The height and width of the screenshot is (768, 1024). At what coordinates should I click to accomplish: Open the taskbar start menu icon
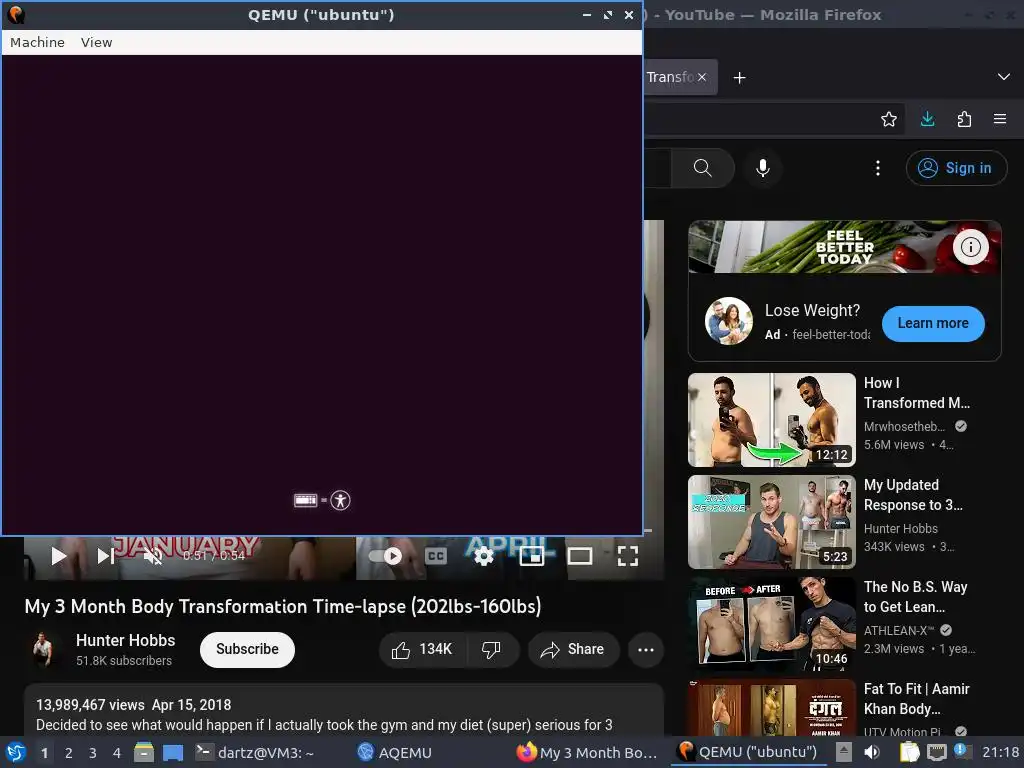pos(16,752)
